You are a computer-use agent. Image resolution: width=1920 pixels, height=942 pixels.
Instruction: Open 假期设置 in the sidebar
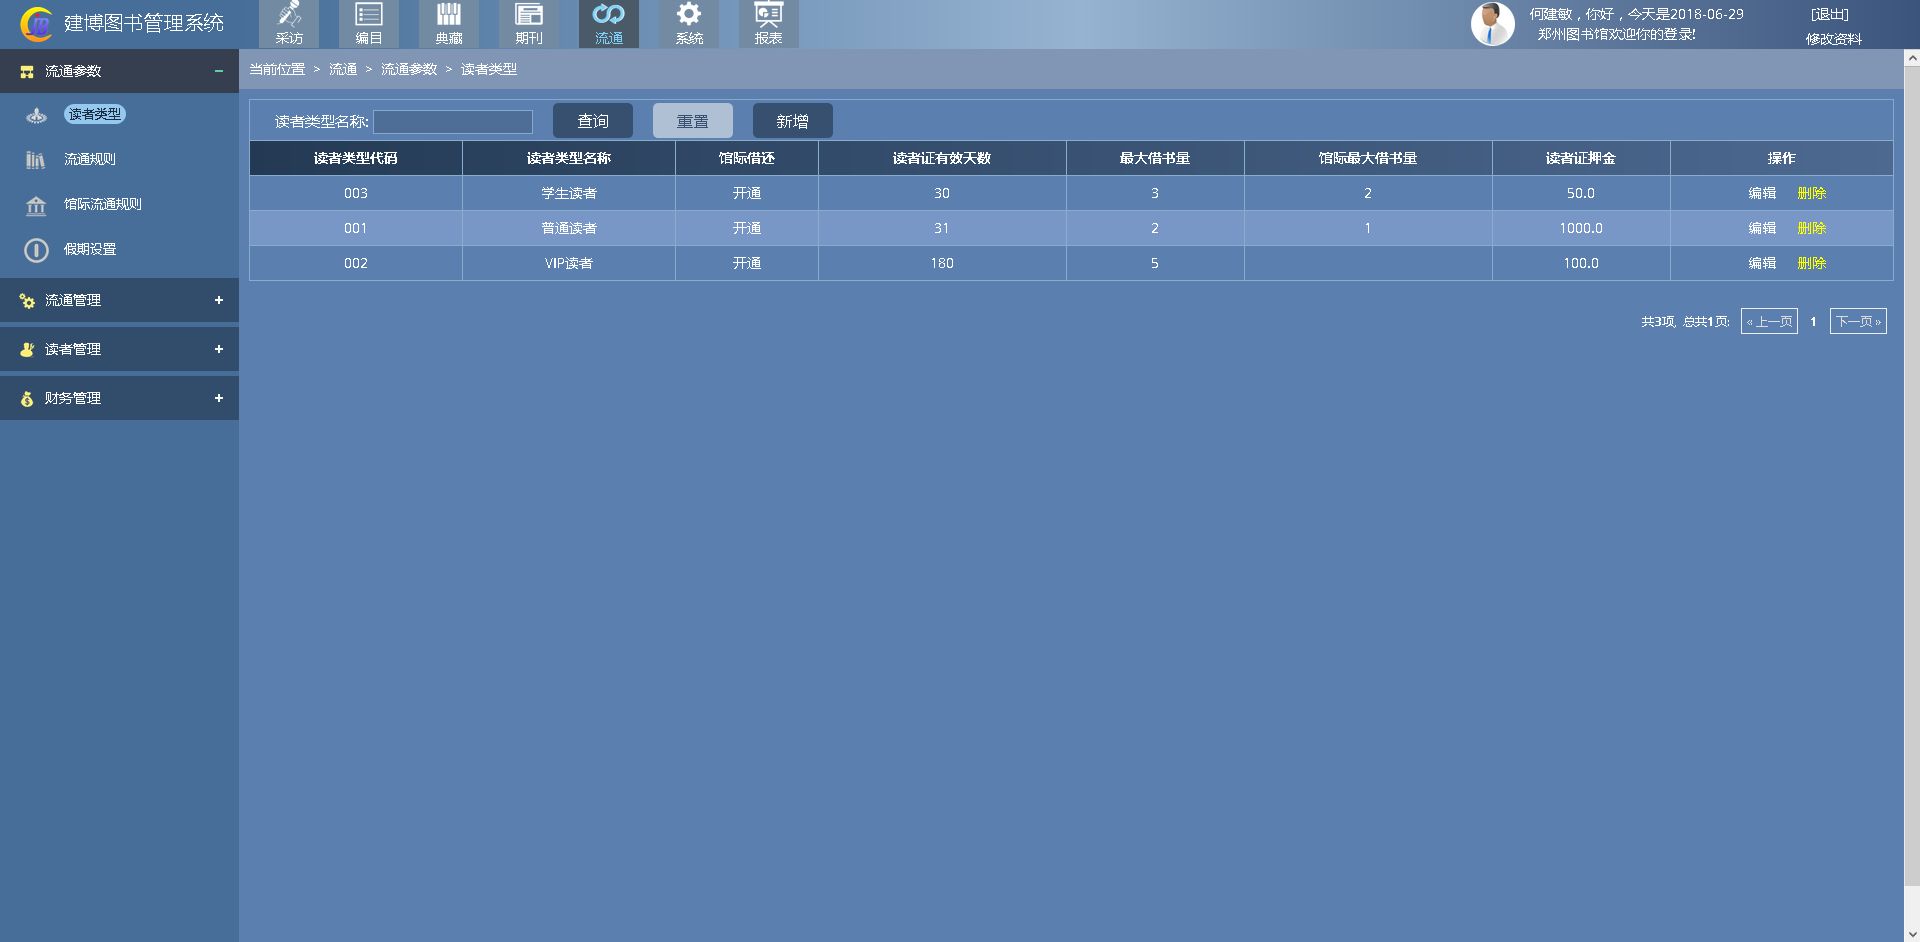click(90, 249)
